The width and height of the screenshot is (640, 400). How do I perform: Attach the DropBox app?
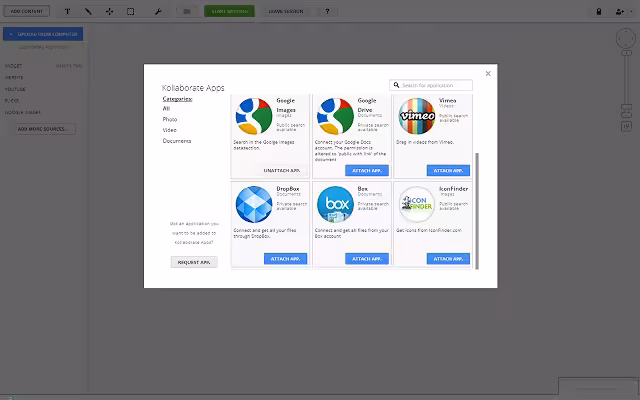(285, 259)
